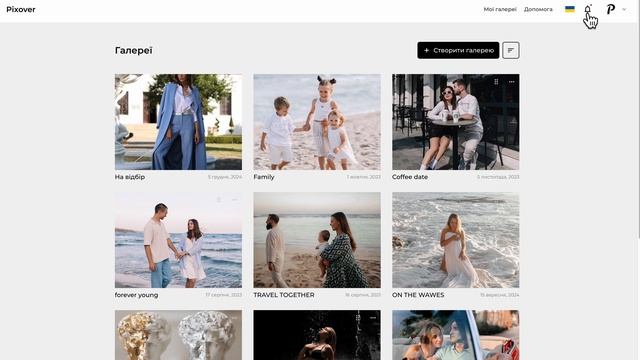Click the Галереї page heading
Screen dimensions: 640x360
[133, 50]
